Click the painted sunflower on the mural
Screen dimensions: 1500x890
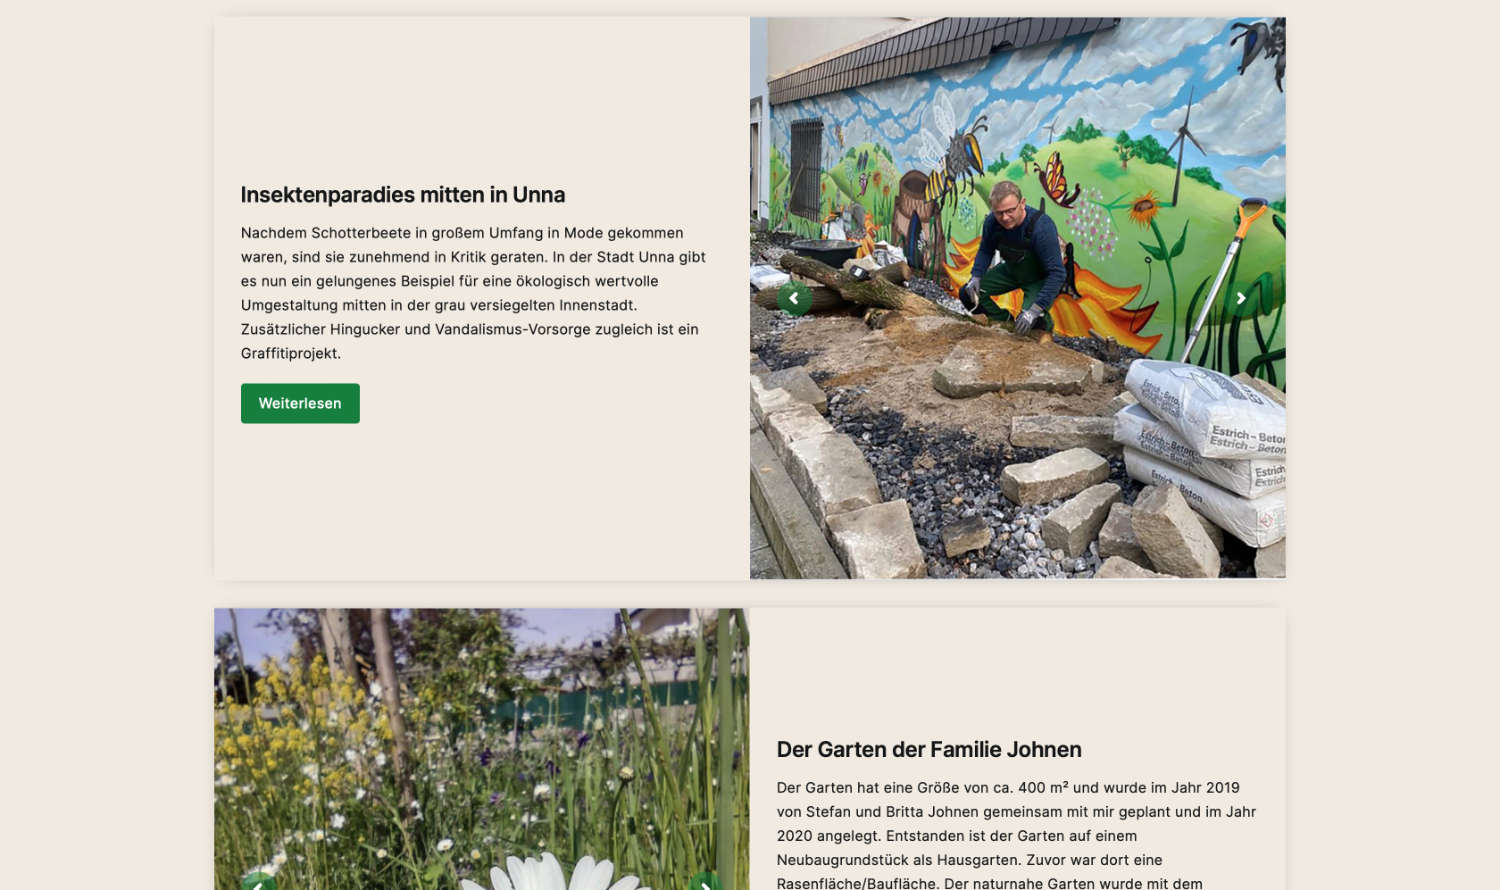coord(1143,209)
